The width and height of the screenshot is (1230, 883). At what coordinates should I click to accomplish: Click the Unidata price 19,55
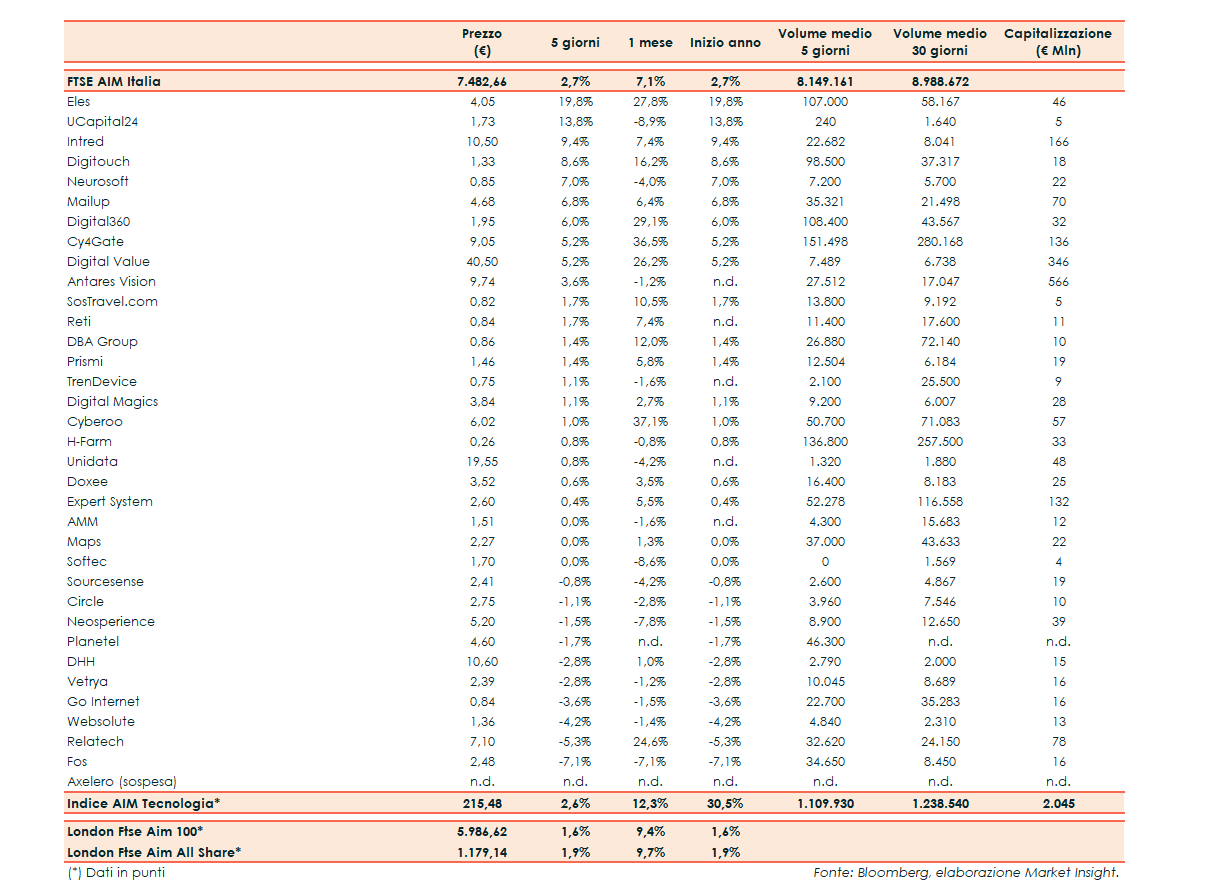point(482,462)
